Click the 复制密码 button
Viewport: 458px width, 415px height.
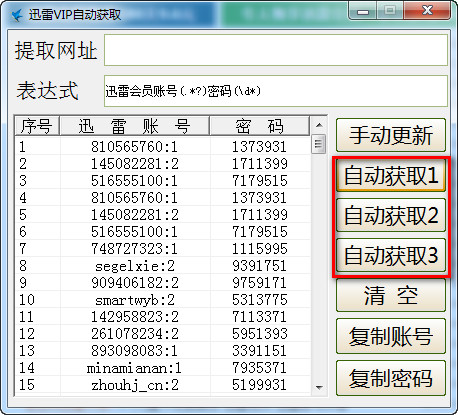click(x=391, y=378)
